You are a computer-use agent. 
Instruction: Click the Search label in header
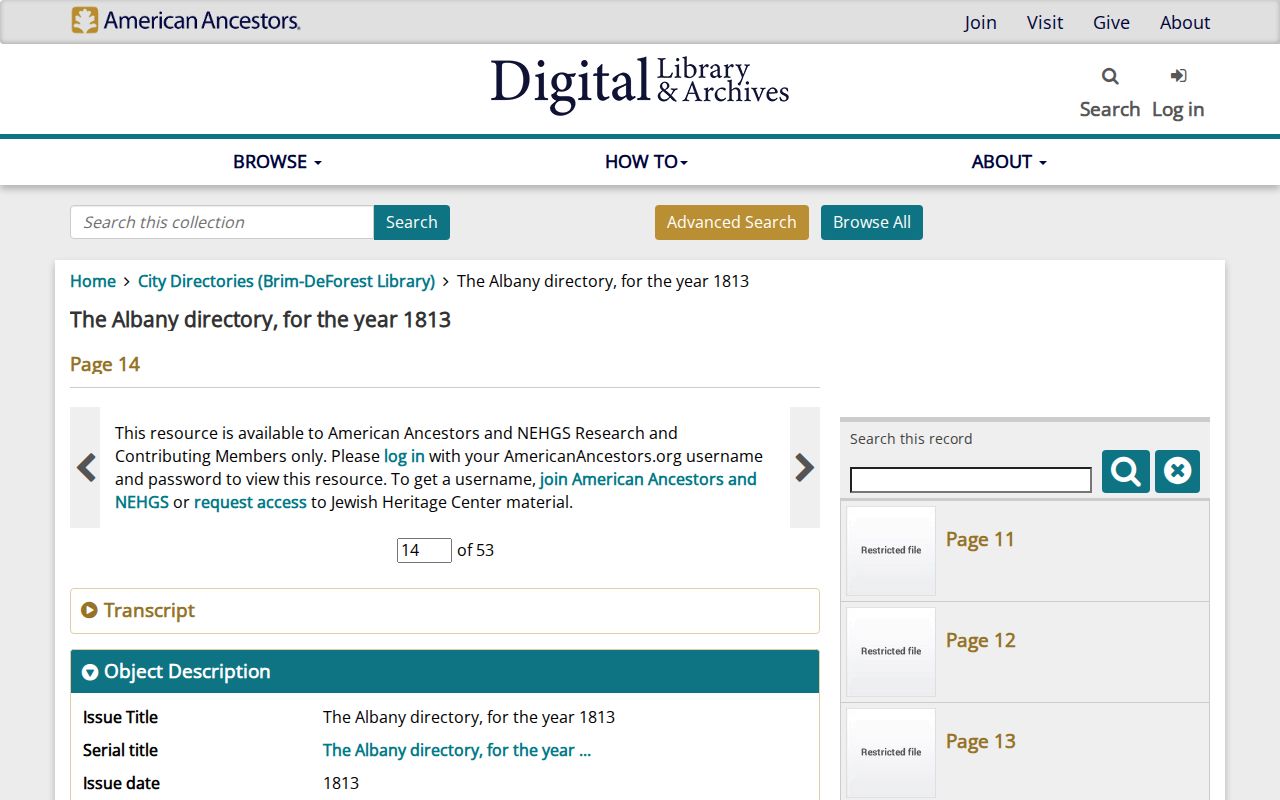[1110, 109]
